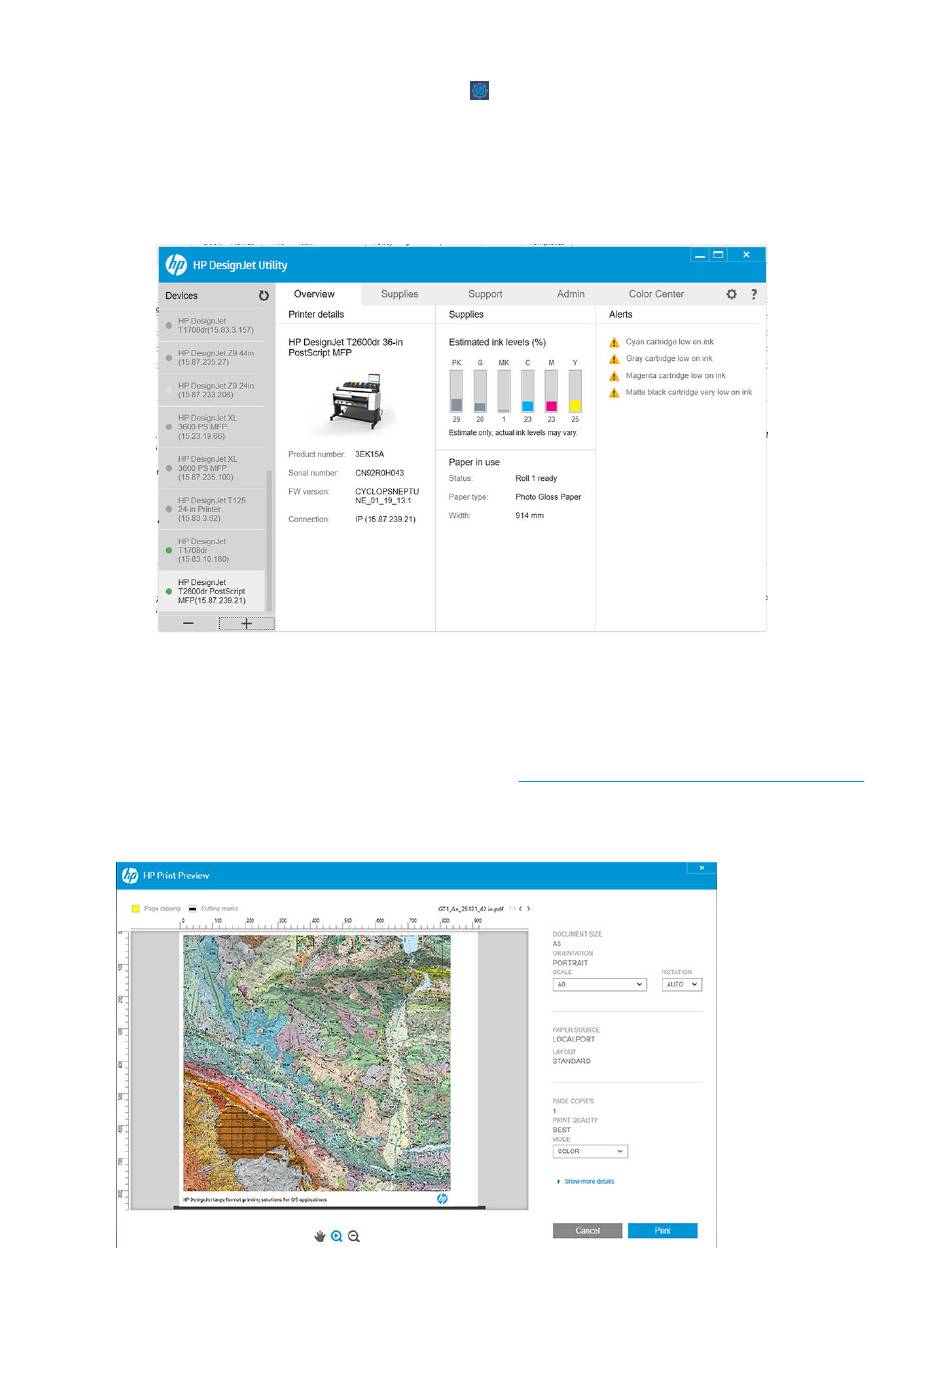Close the HP Print Preview window
The height and width of the screenshot is (1398, 950).
[702, 868]
